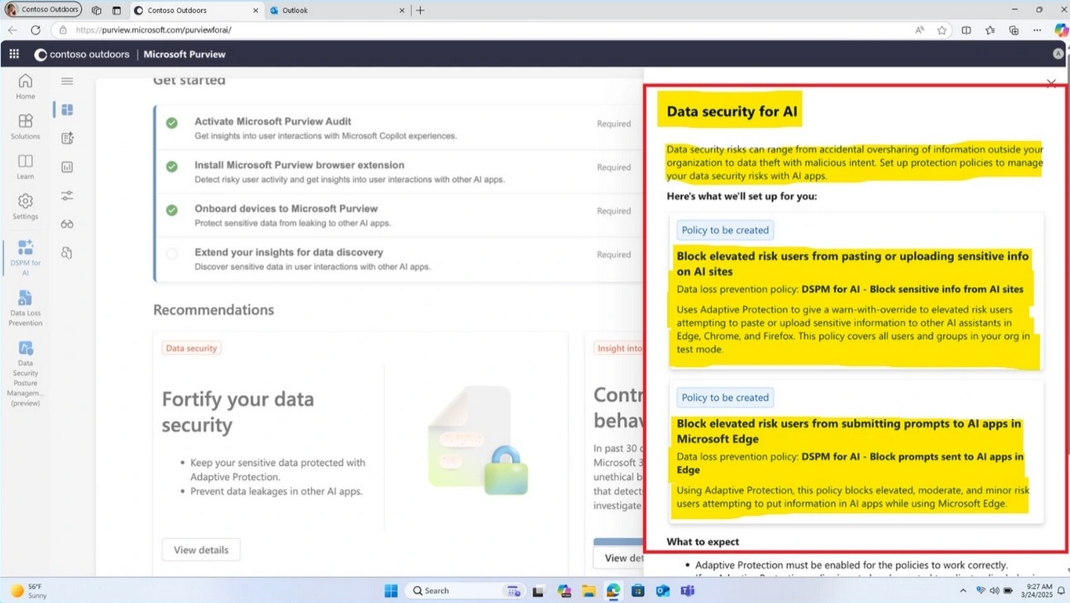Open Purview Settings gear icon
Screen dimensions: 1070x603
[25, 207]
